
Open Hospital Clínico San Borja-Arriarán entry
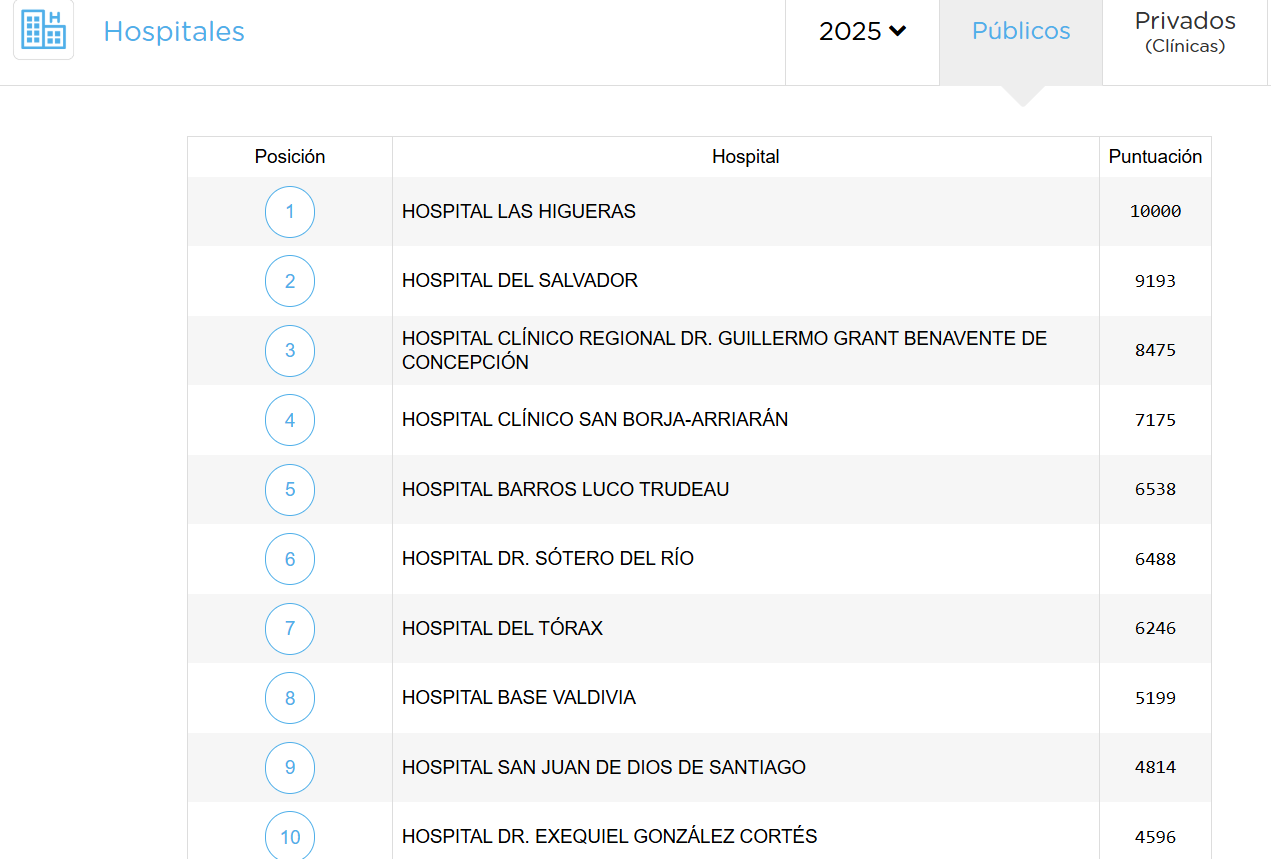(594, 420)
